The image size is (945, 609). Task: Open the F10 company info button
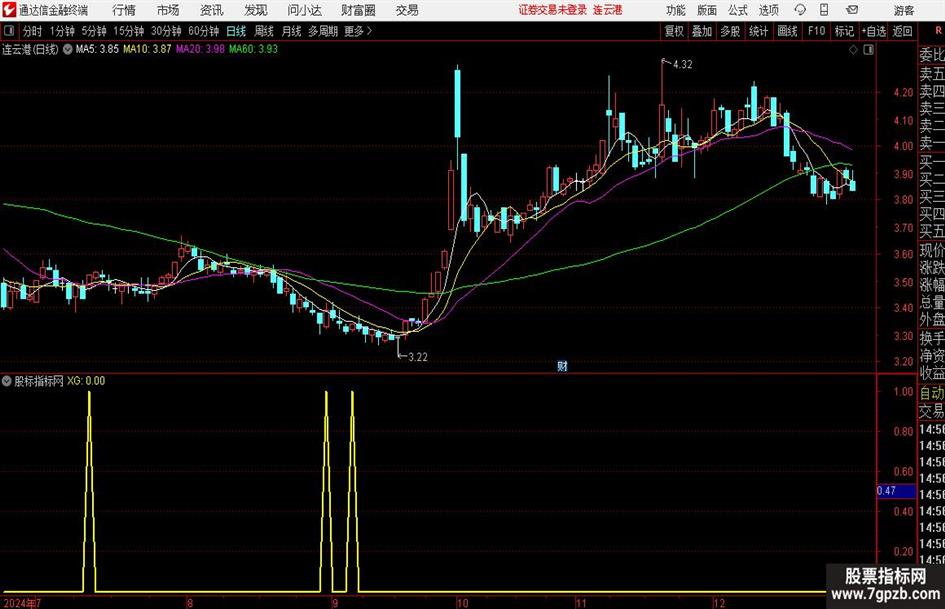(816, 31)
